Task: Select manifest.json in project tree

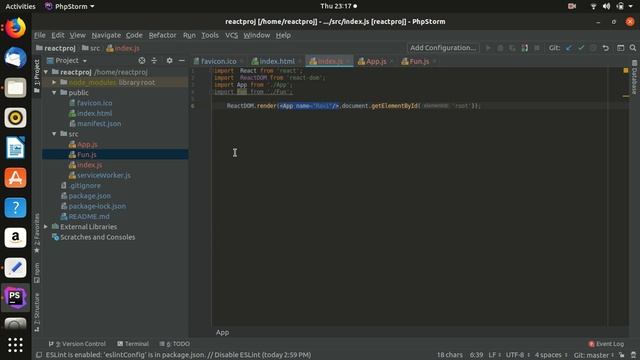Action: point(99,124)
